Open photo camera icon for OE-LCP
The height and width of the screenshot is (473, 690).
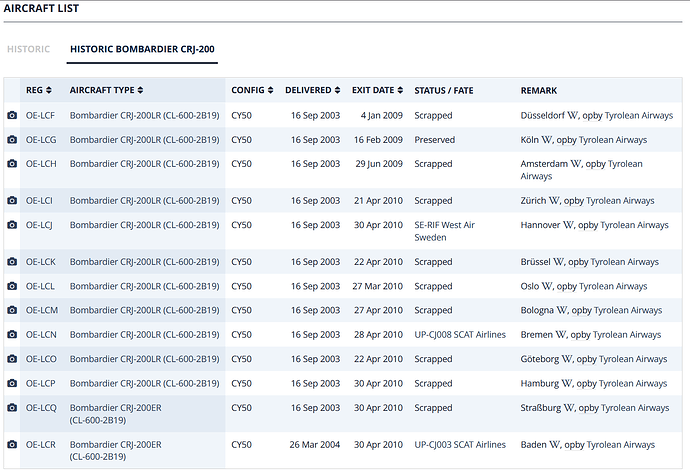[12, 383]
